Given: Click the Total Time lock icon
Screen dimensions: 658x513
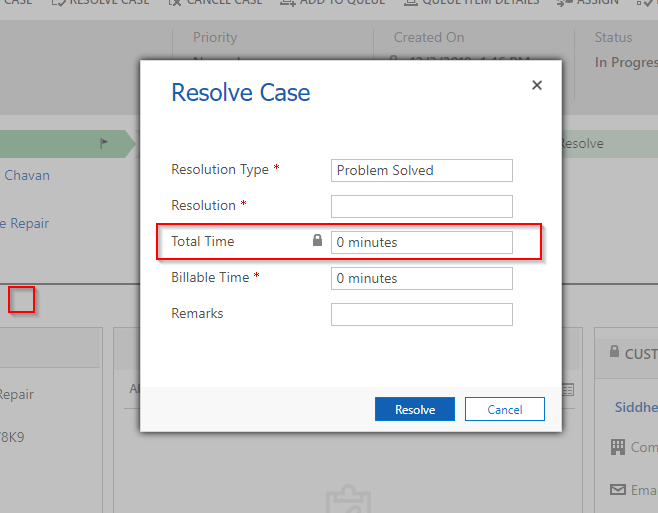Looking at the screenshot, I should click(x=317, y=240).
